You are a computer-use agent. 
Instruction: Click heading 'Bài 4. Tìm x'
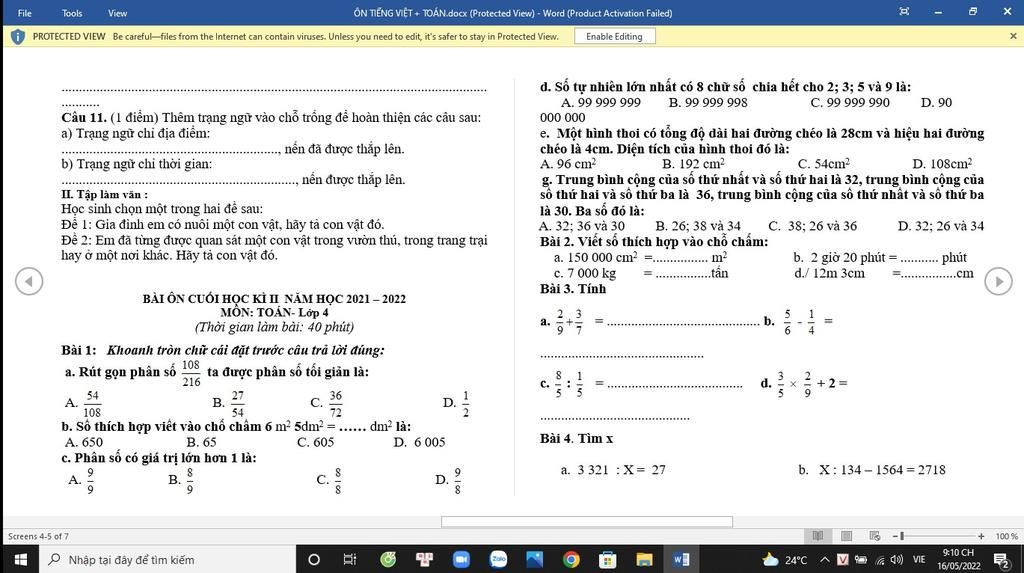pyautogui.click(x=576, y=438)
